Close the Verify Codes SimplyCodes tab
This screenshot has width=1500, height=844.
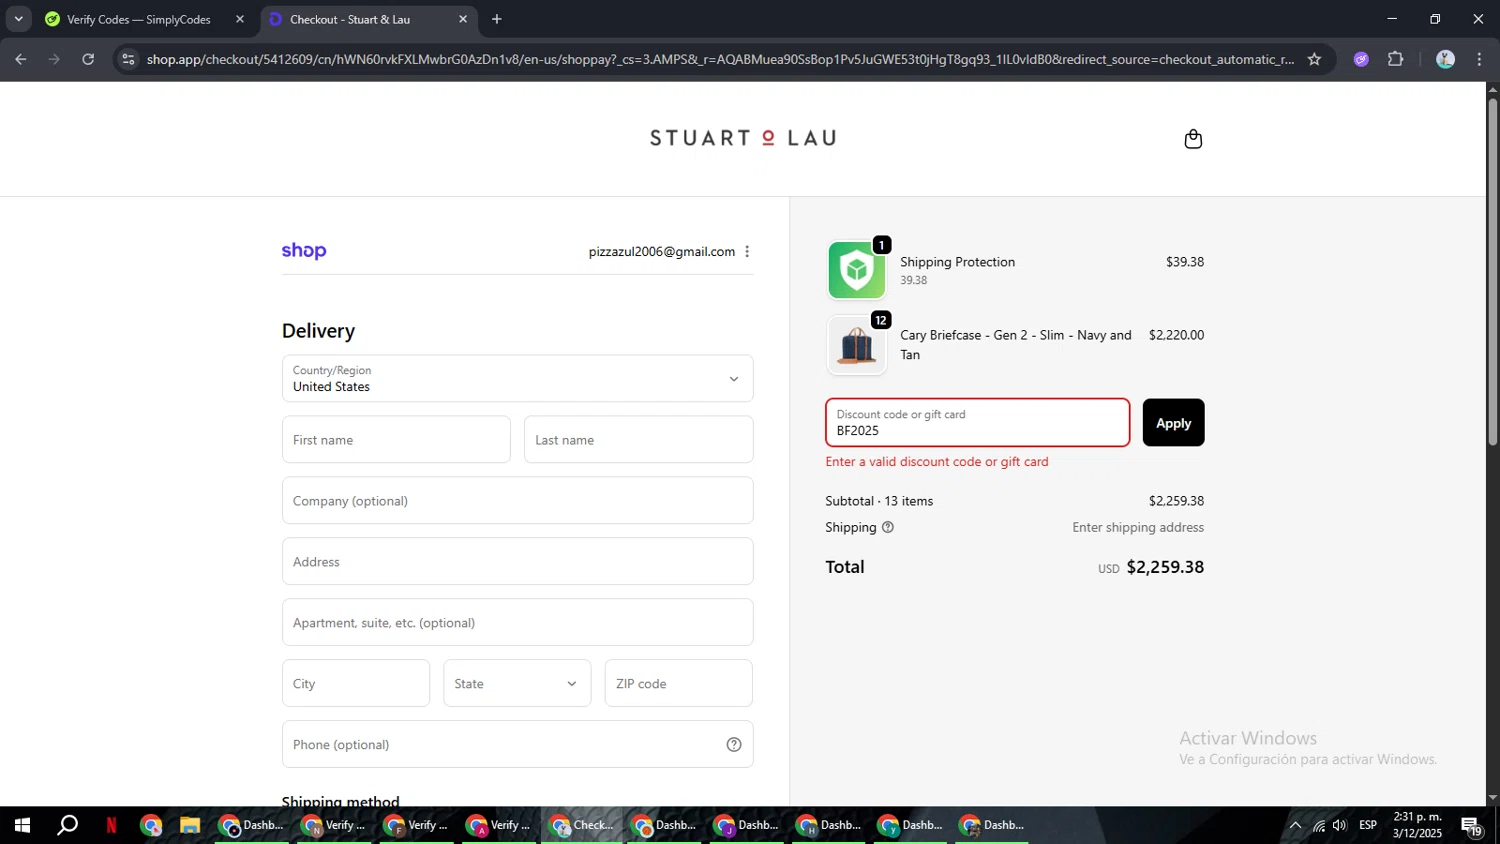click(240, 19)
